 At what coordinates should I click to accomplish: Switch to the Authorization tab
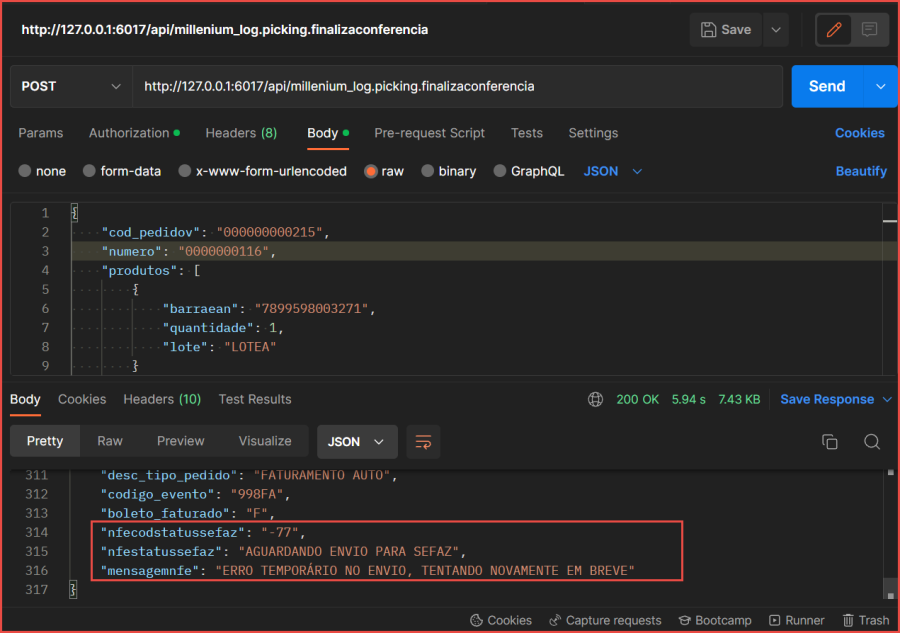pyautogui.click(x=134, y=133)
